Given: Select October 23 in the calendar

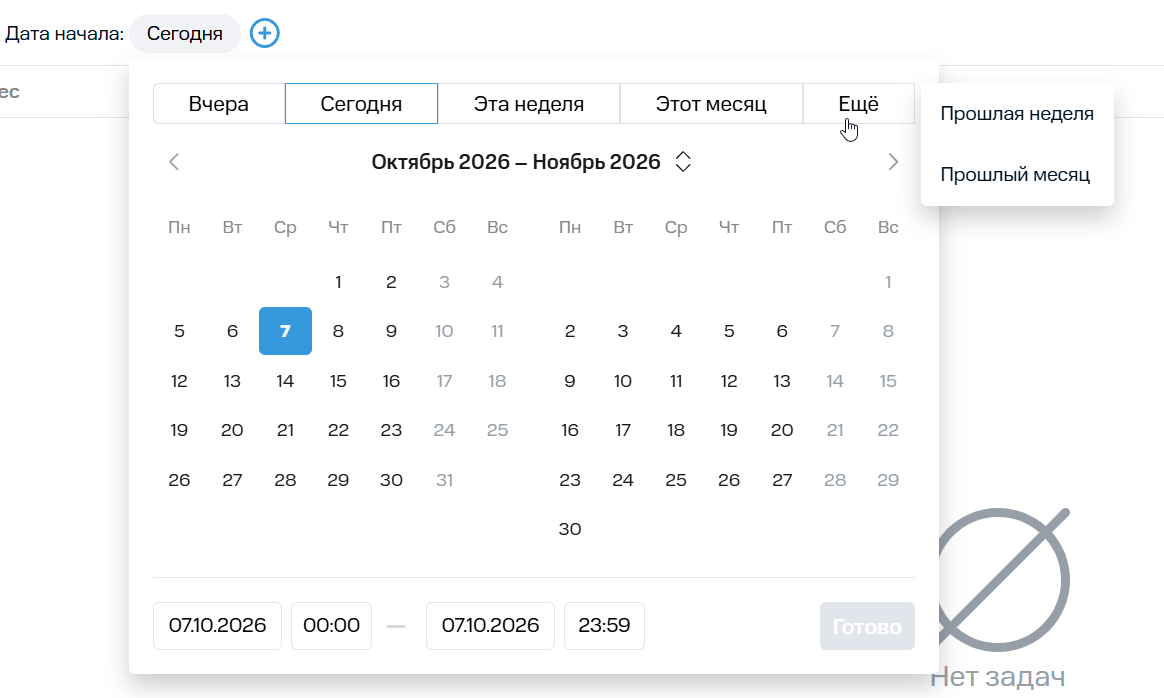Looking at the screenshot, I should [391, 430].
